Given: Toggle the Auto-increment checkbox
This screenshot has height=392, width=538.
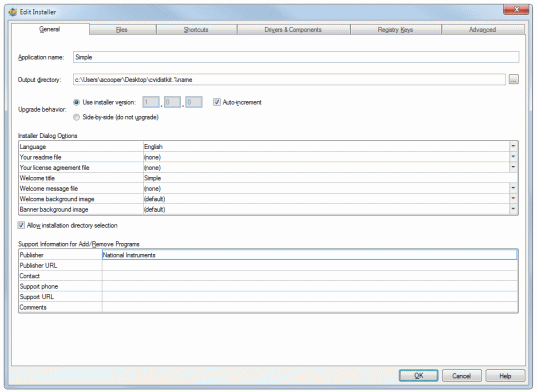Looking at the screenshot, I should (x=217, y=102).
